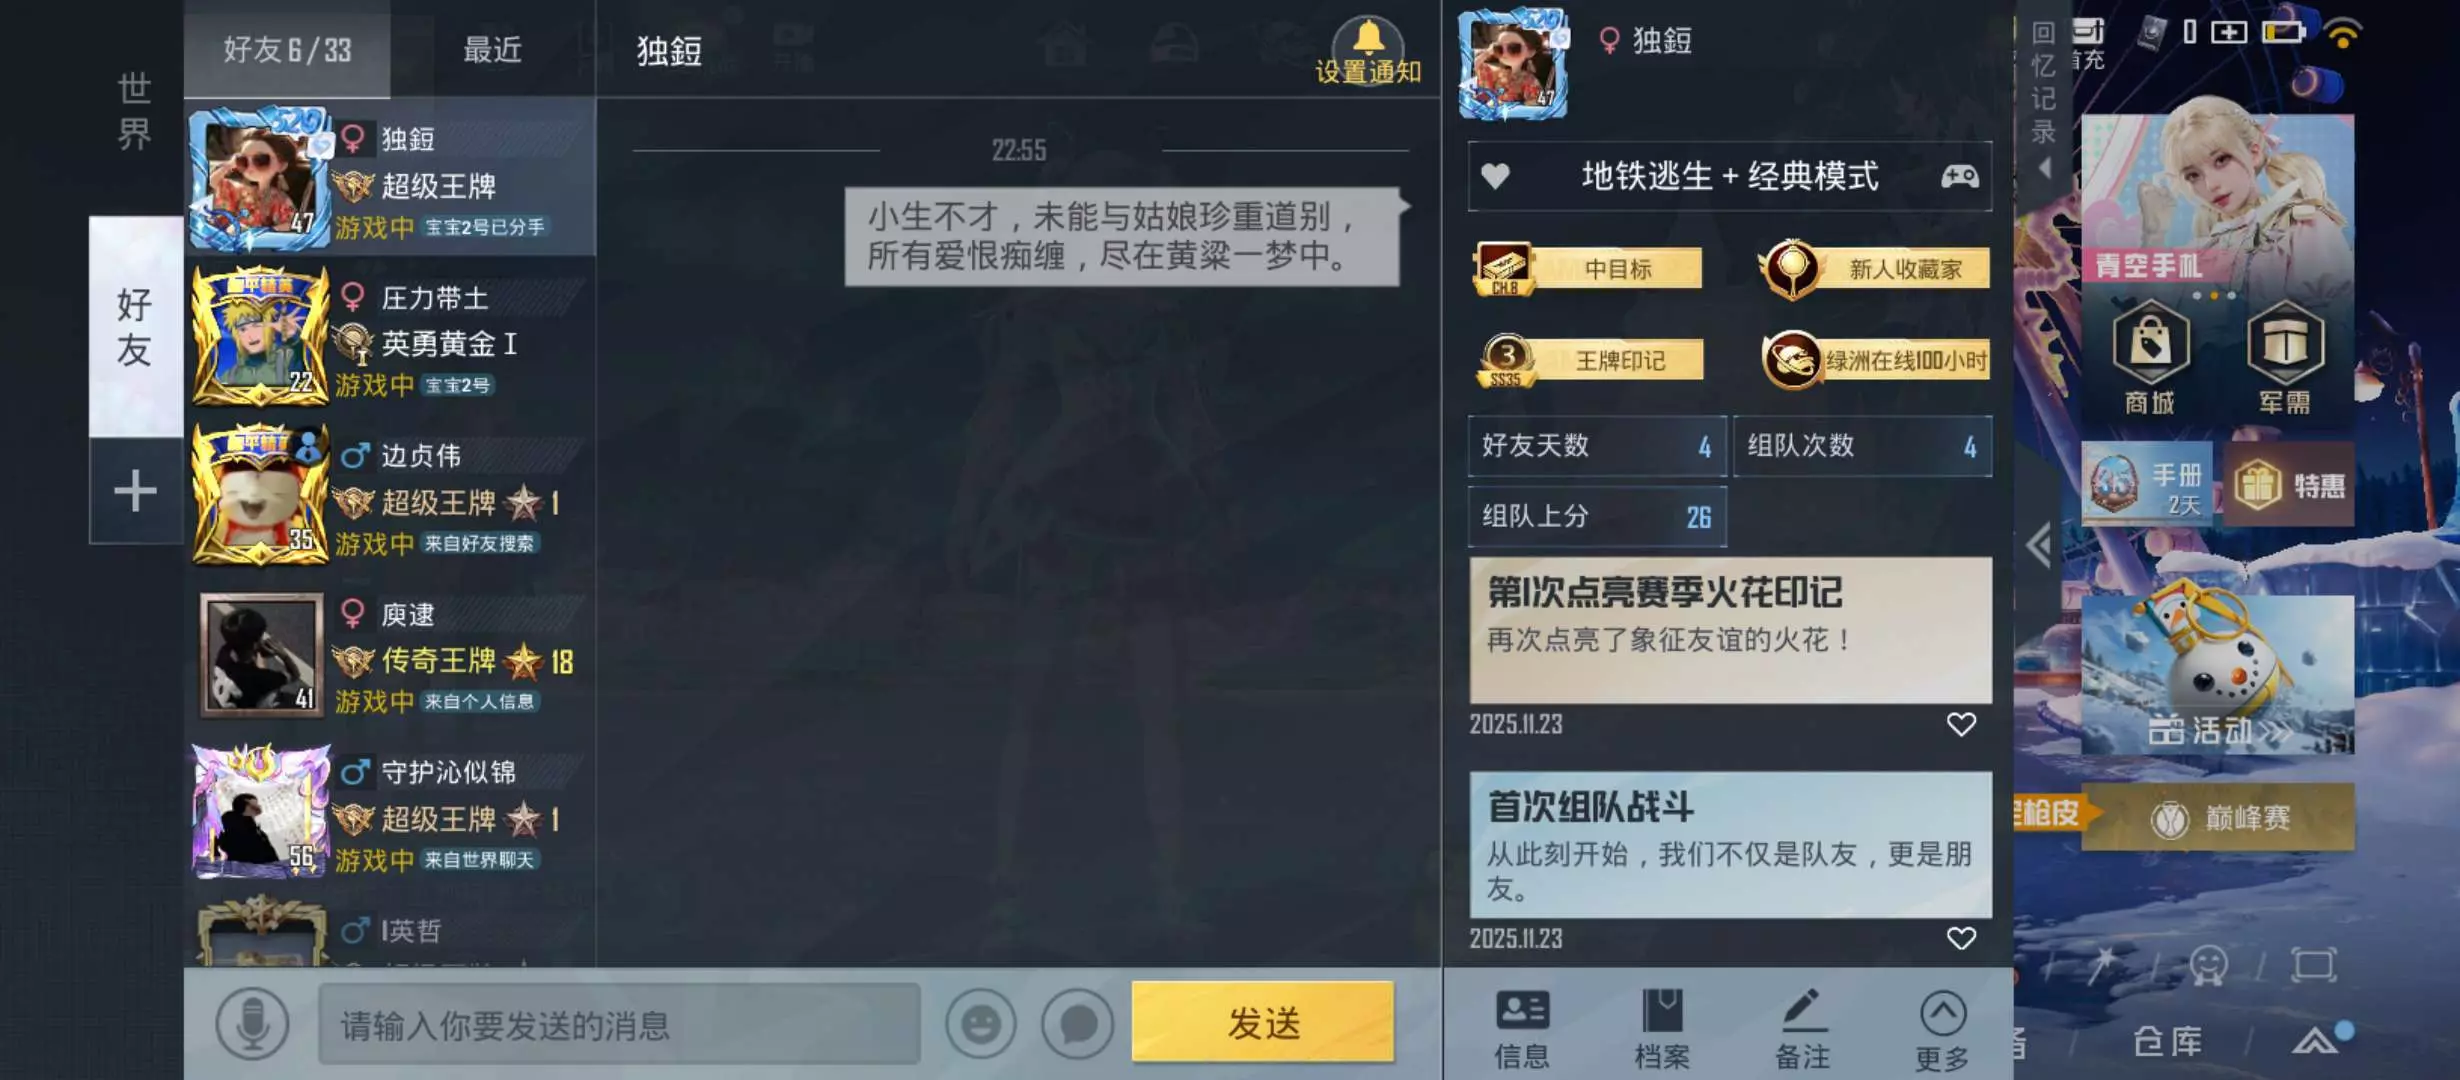Tap the microphone voice input icon
This screenshot has width=2460, height=1080.
(252, 1024)
